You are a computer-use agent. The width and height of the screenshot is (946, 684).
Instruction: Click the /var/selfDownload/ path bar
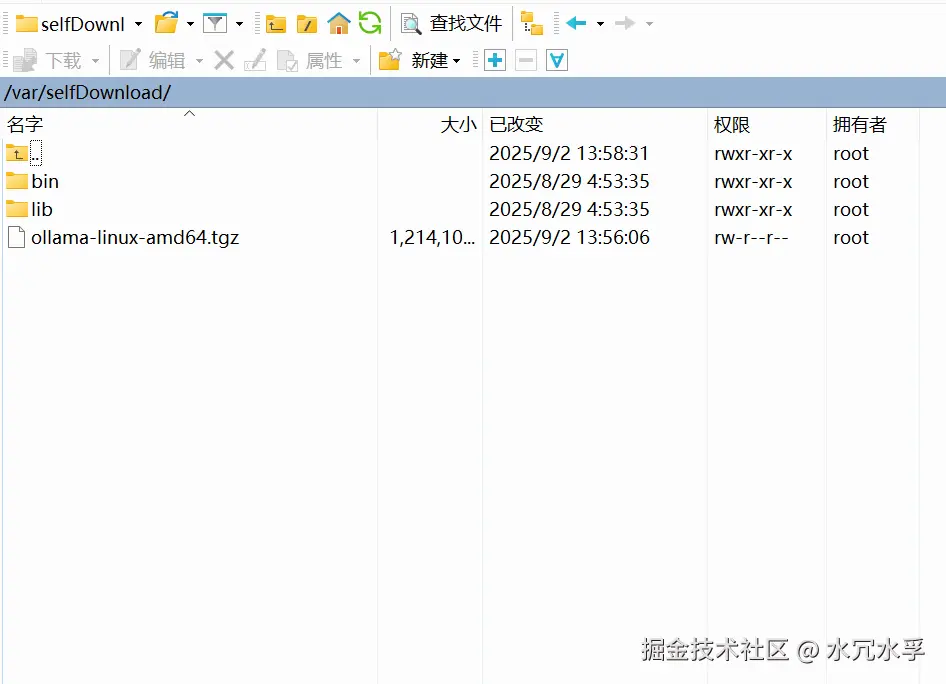click(x=473, y=92)
